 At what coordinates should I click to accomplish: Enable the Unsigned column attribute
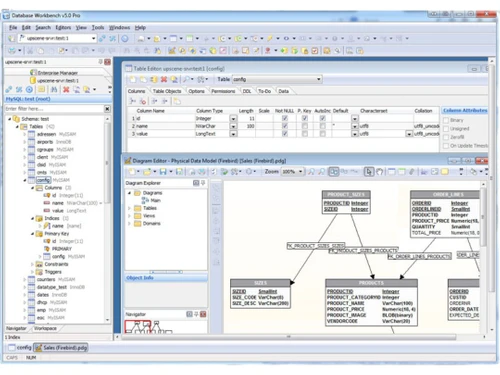pyautogui.click(x=446, y=129)
